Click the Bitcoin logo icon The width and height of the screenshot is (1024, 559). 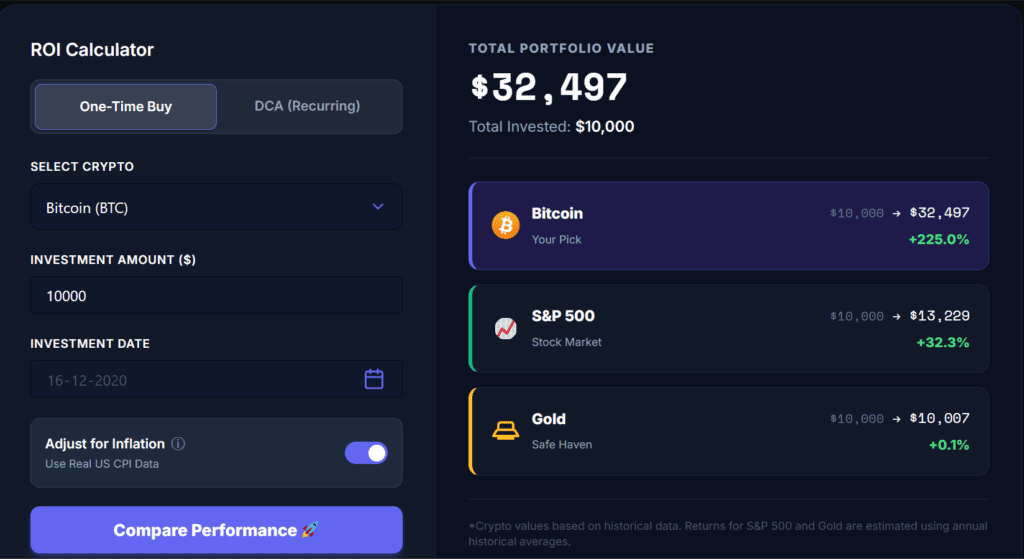(x=506, y=225)
